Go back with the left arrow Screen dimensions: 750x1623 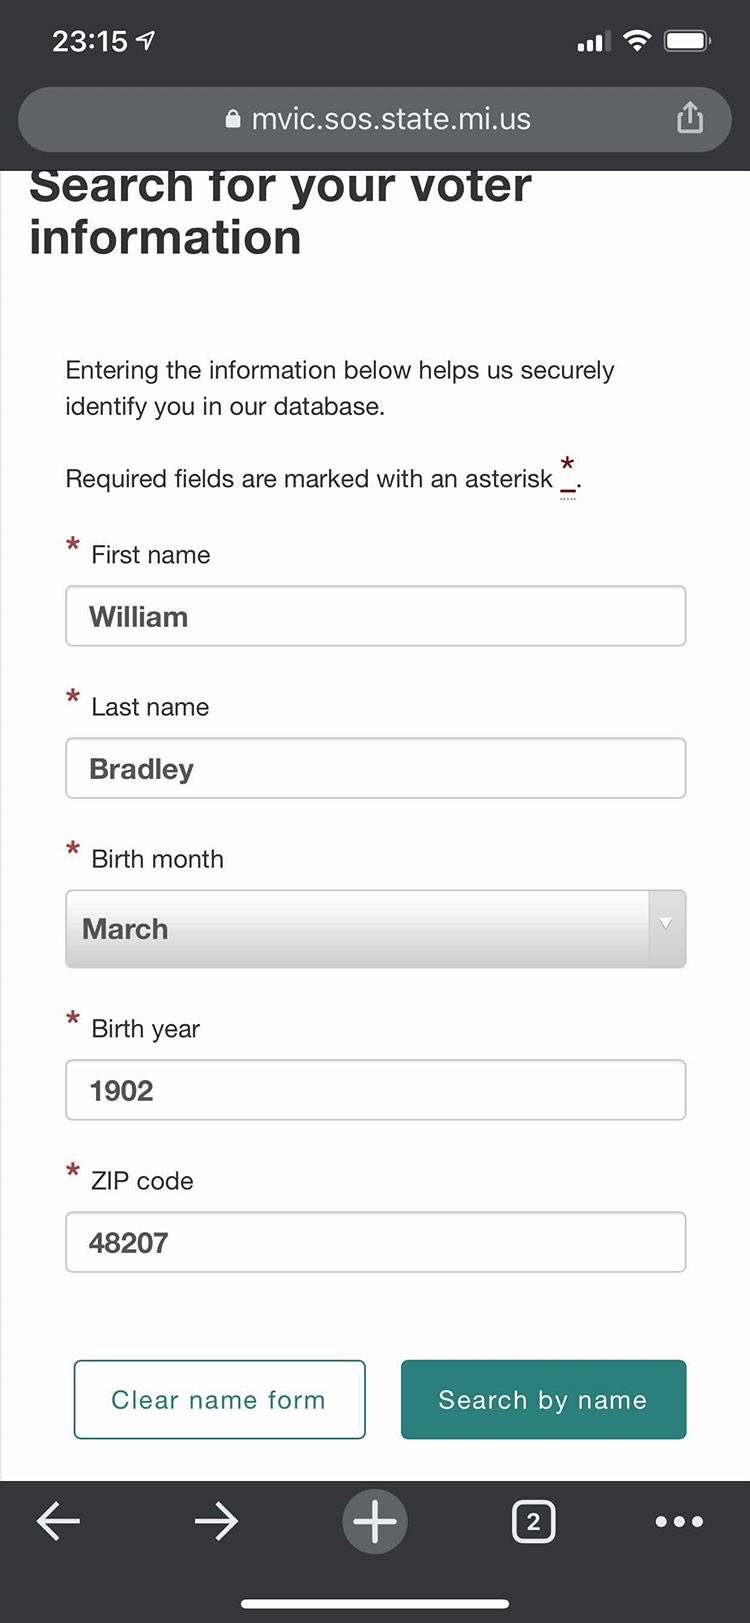[x=58, y=1521]
